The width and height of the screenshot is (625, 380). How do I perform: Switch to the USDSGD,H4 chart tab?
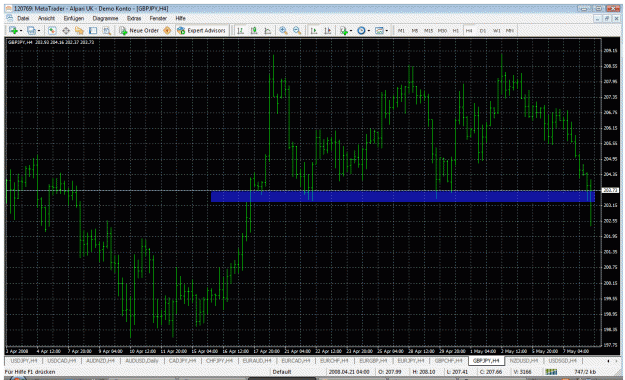click(x=562, y=361)
